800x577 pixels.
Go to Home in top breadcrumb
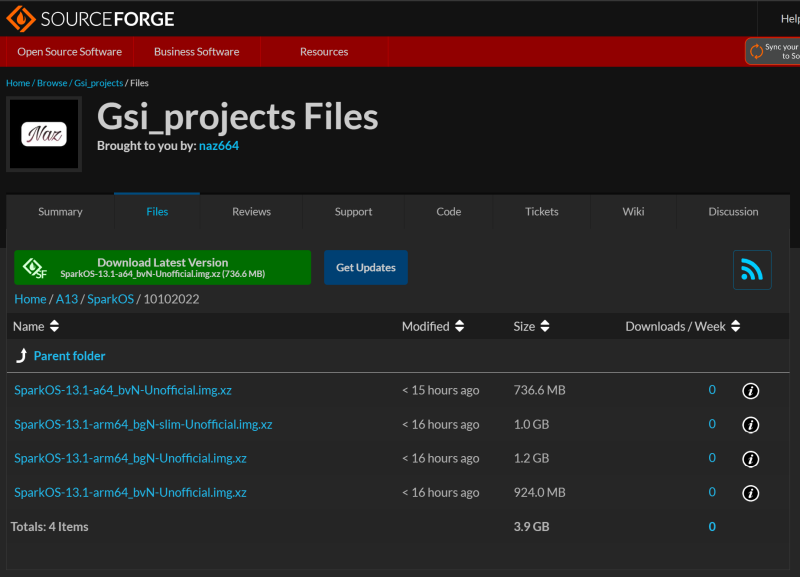pos(18,83)
